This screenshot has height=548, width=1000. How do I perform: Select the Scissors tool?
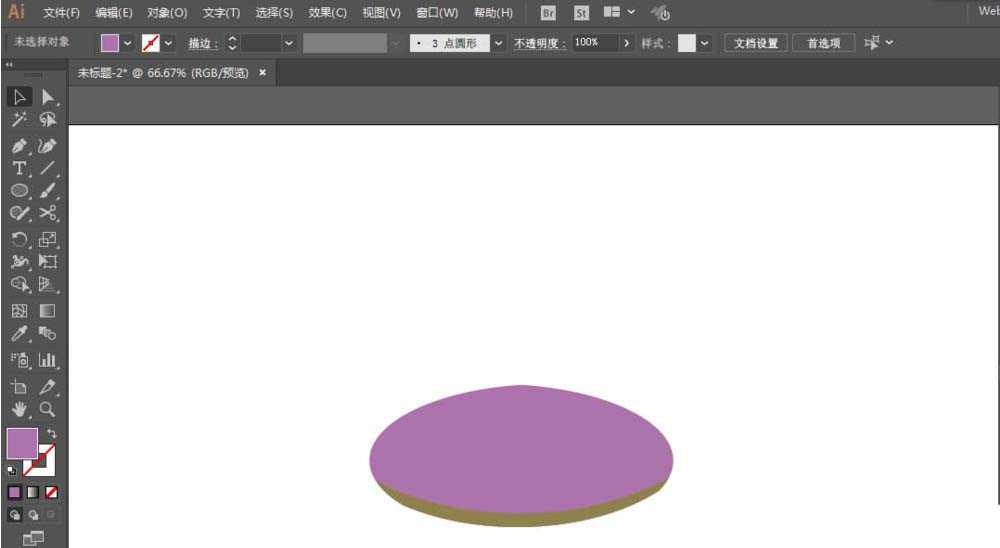click(x=48, y=213)
